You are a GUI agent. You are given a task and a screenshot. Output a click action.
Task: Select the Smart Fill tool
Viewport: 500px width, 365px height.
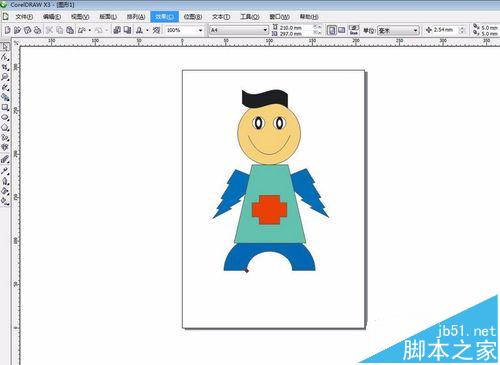coord(5,97)
